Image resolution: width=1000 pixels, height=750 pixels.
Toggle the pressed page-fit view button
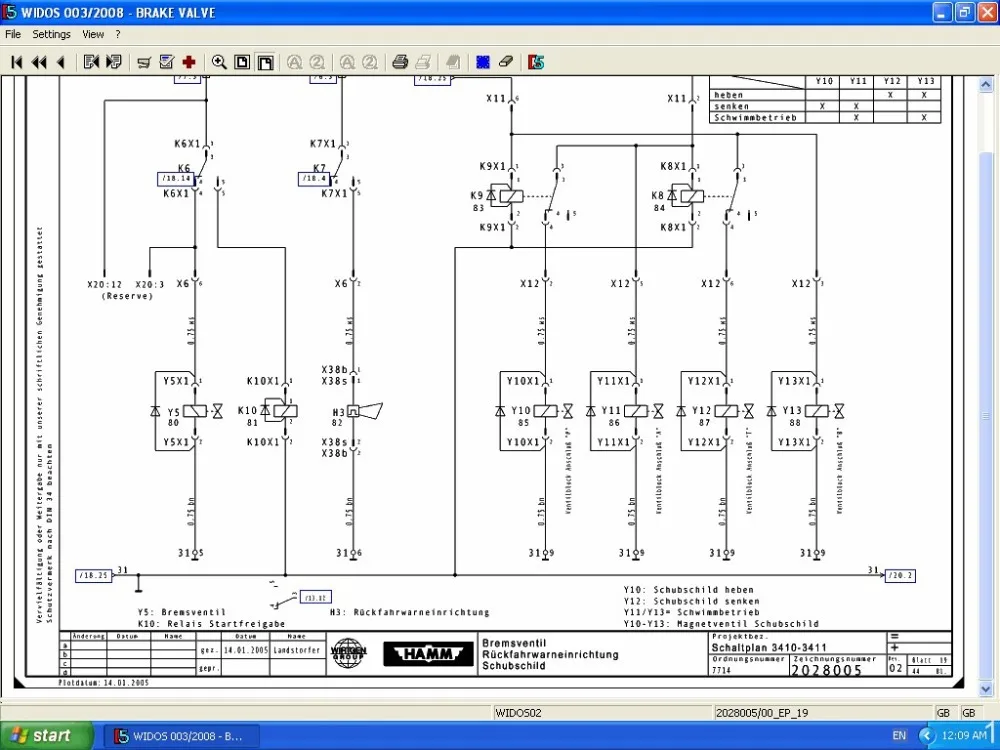[265, 62]
